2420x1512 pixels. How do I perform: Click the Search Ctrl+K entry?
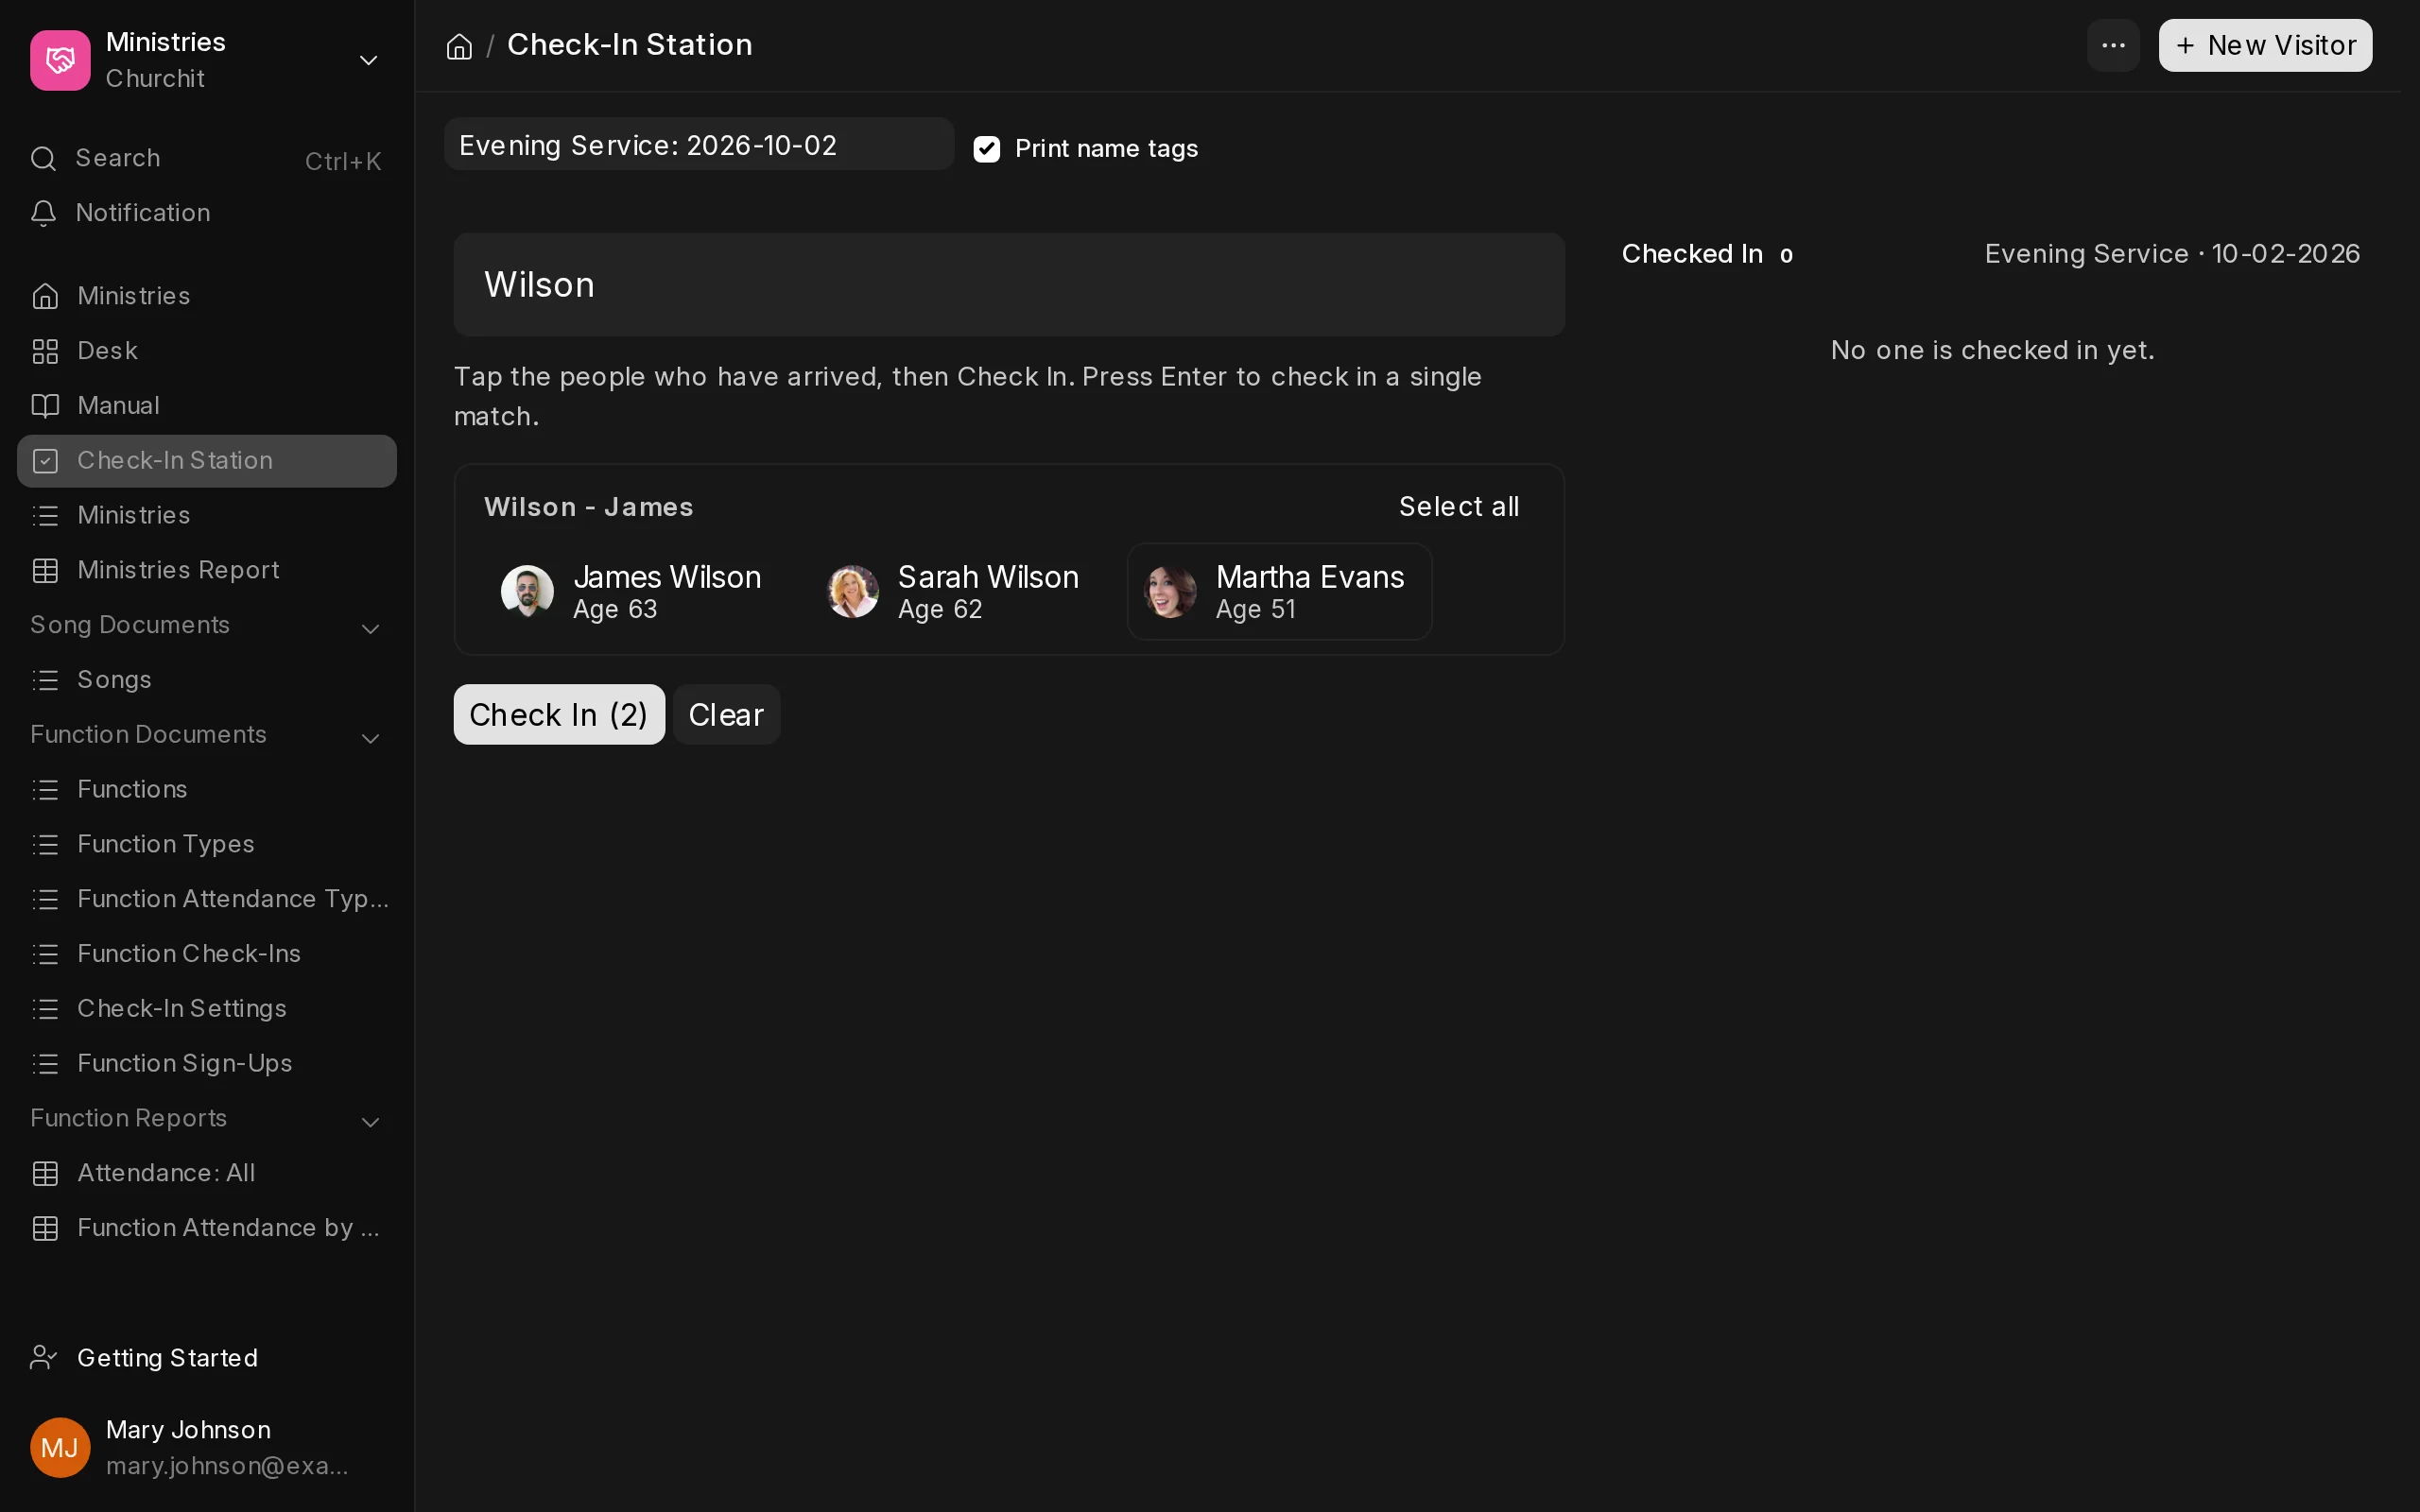tap(207, 159)
